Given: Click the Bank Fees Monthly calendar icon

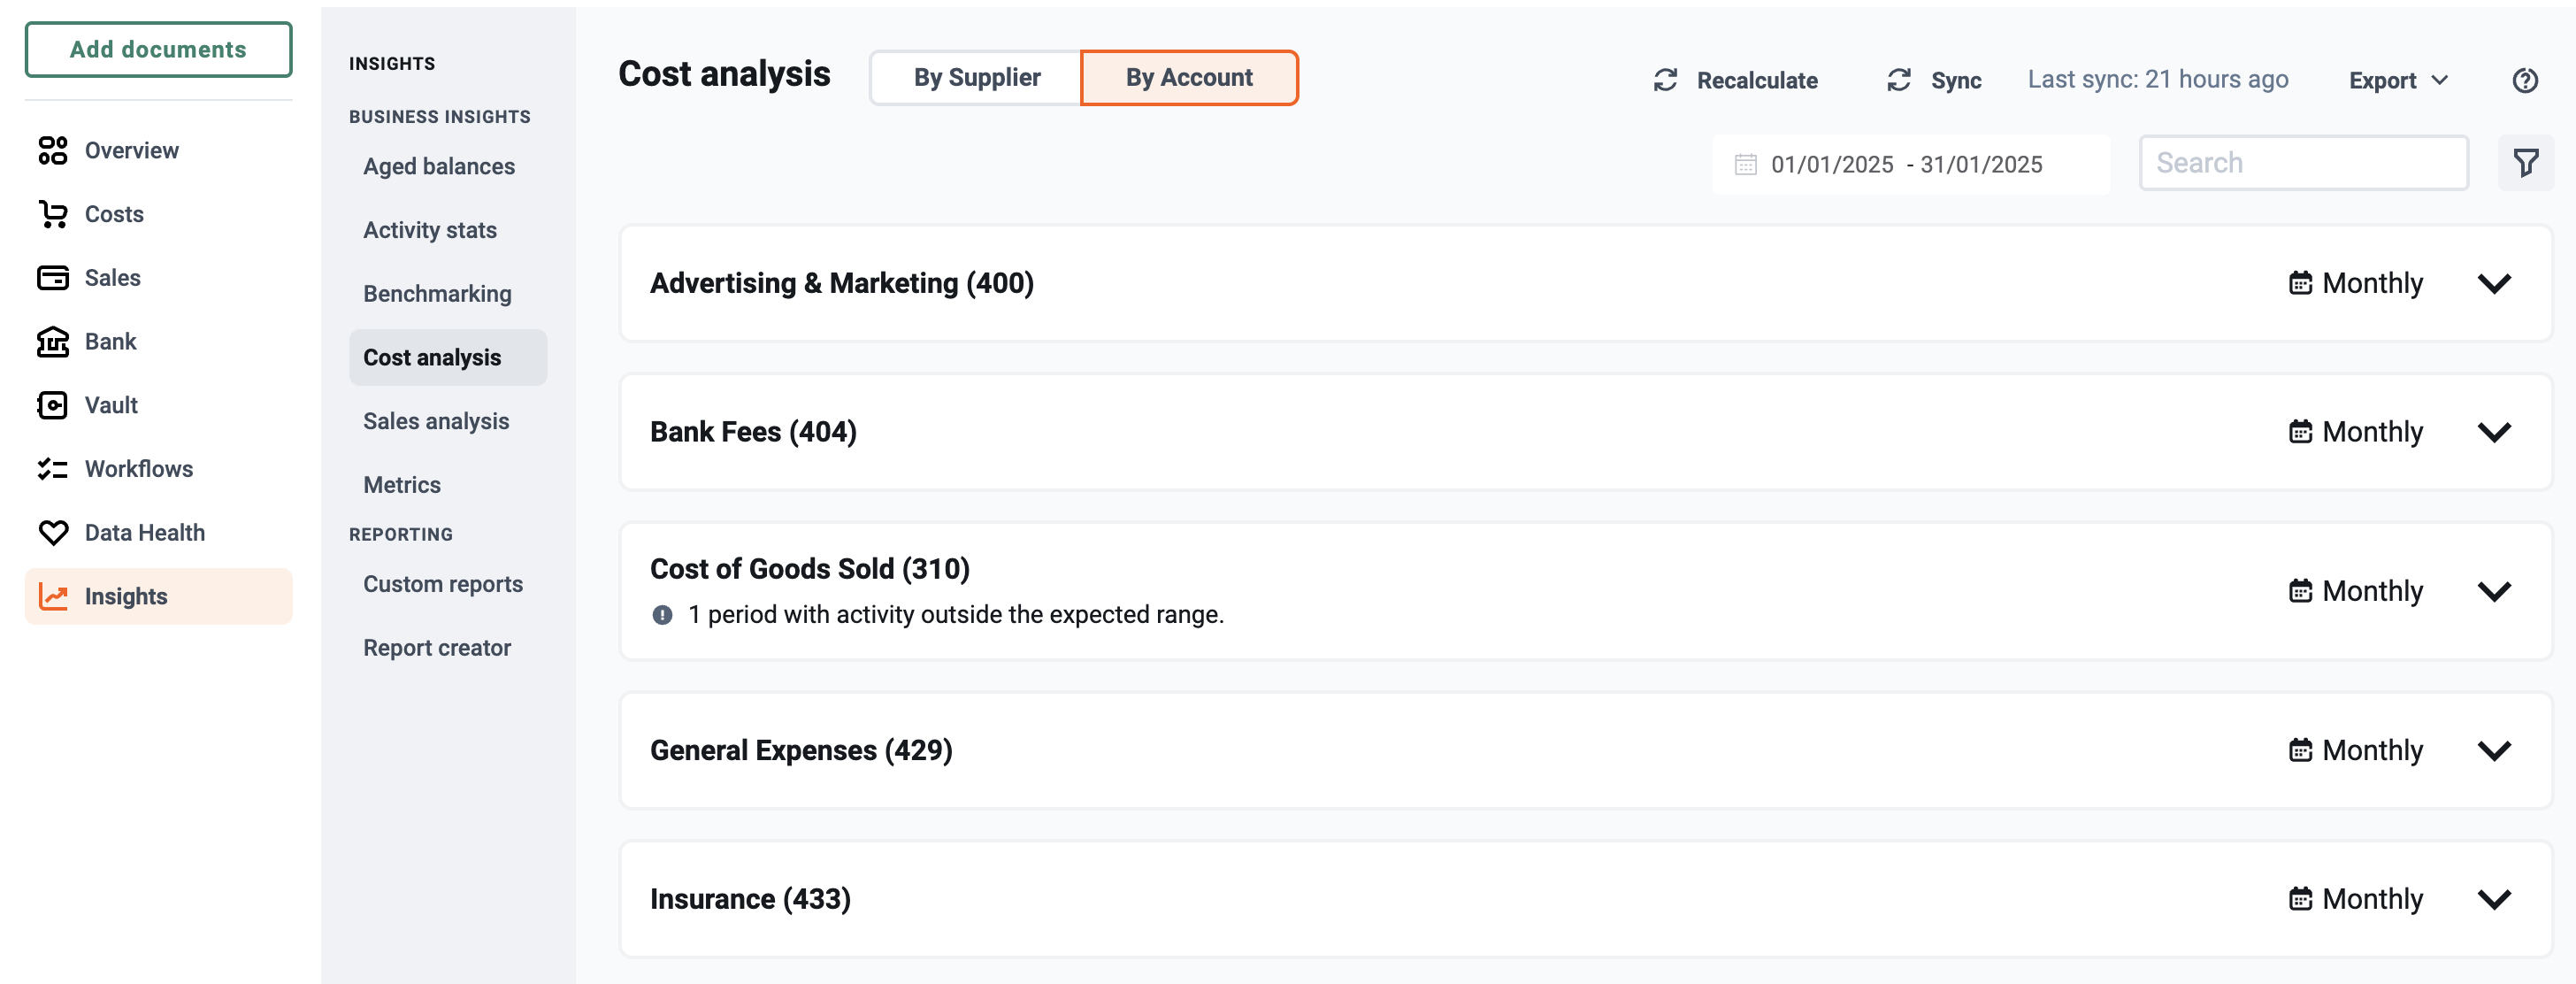Looking at the screenshot, I should pyautogui.click(x=2300, y=432).
